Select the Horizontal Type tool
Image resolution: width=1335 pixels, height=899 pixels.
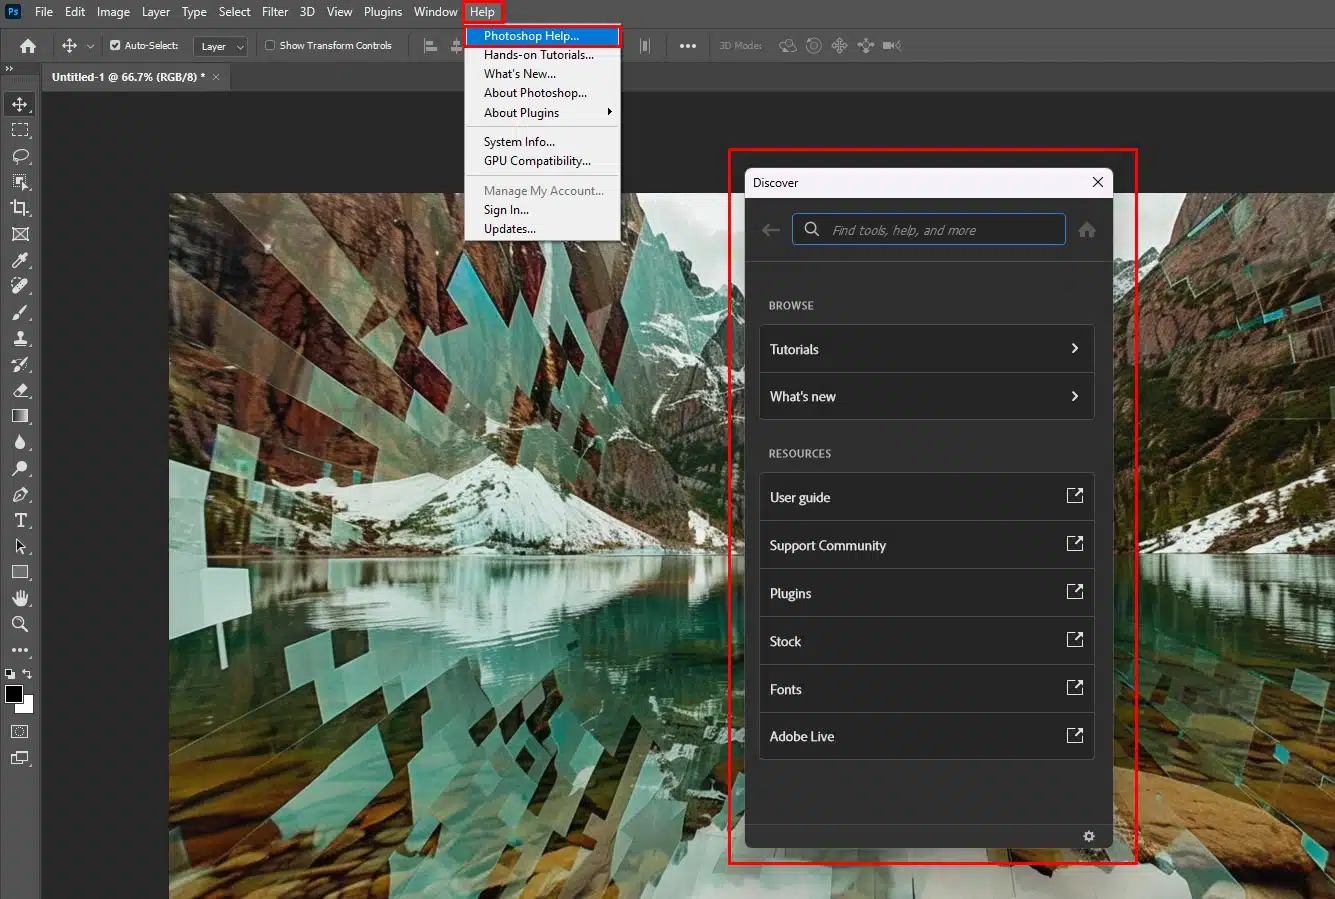tap(20, 520)
